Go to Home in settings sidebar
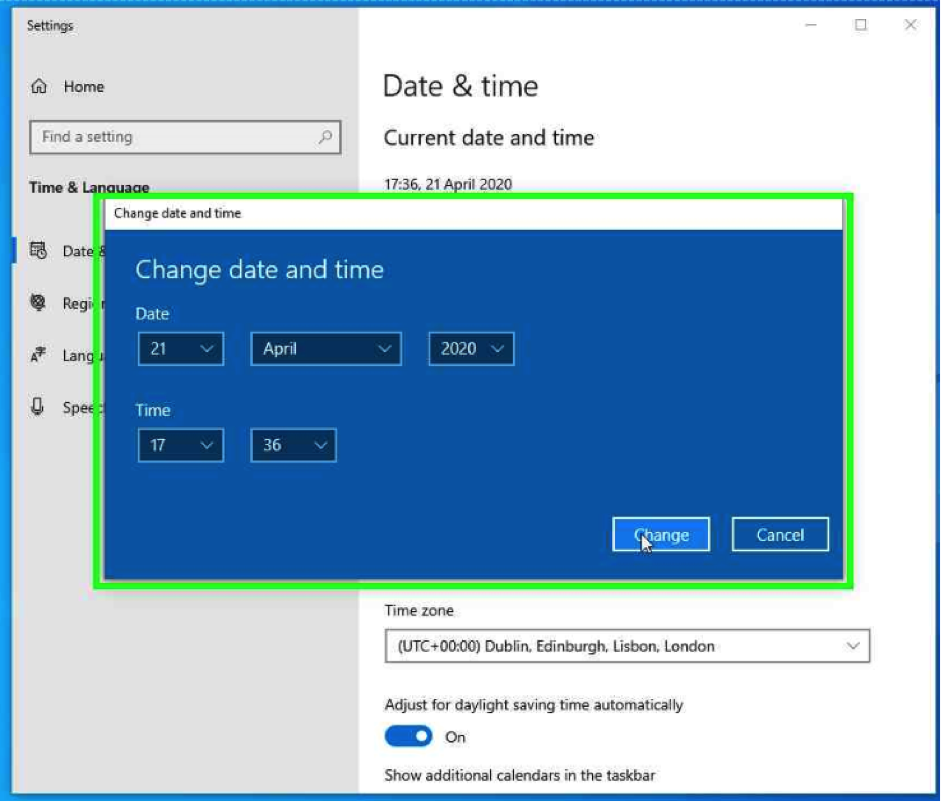 [x=83, y=87]
